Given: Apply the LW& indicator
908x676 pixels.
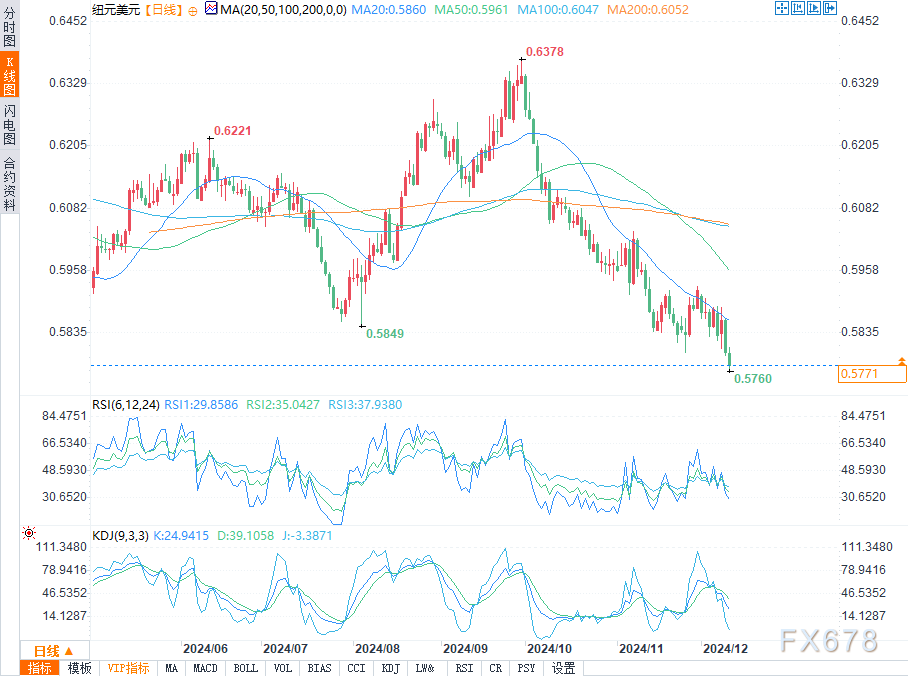Looking at the screenshot, I should pyautogui.click(x=424, y=668).
